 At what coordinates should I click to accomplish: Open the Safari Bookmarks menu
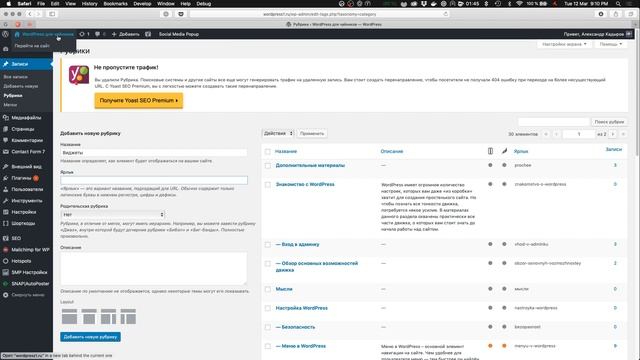pyautogui.click(x=116, y=4)
